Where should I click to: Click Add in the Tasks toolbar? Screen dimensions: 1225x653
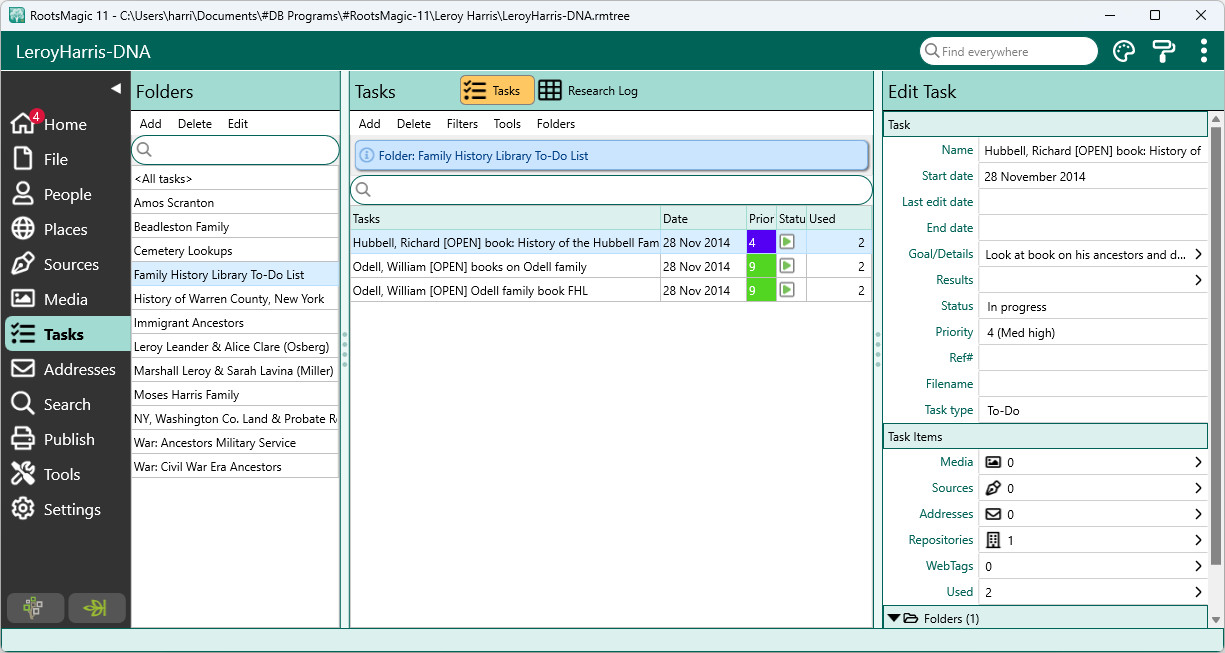point(370,124)
